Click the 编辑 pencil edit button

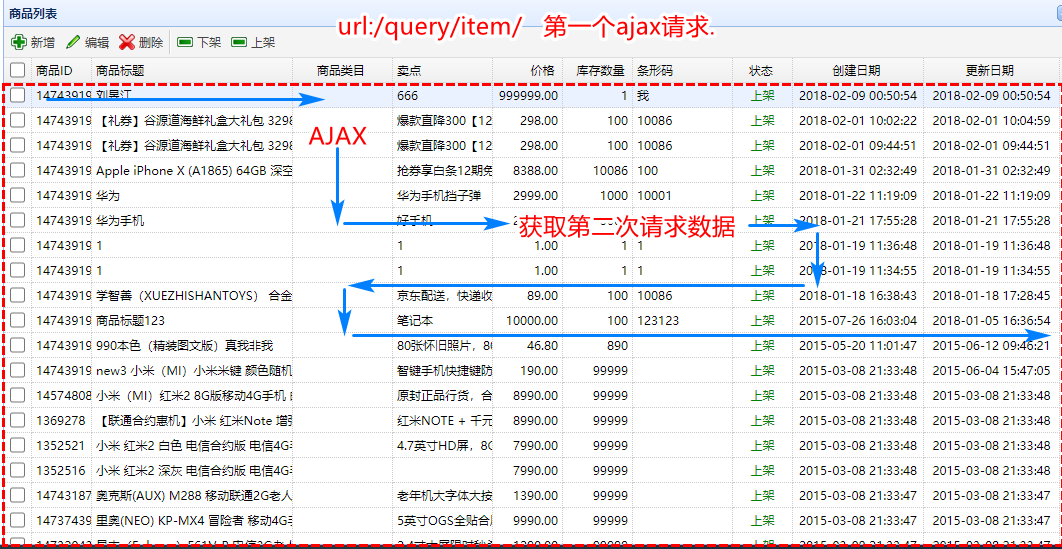pyautogui.click(x=87, y=43)
